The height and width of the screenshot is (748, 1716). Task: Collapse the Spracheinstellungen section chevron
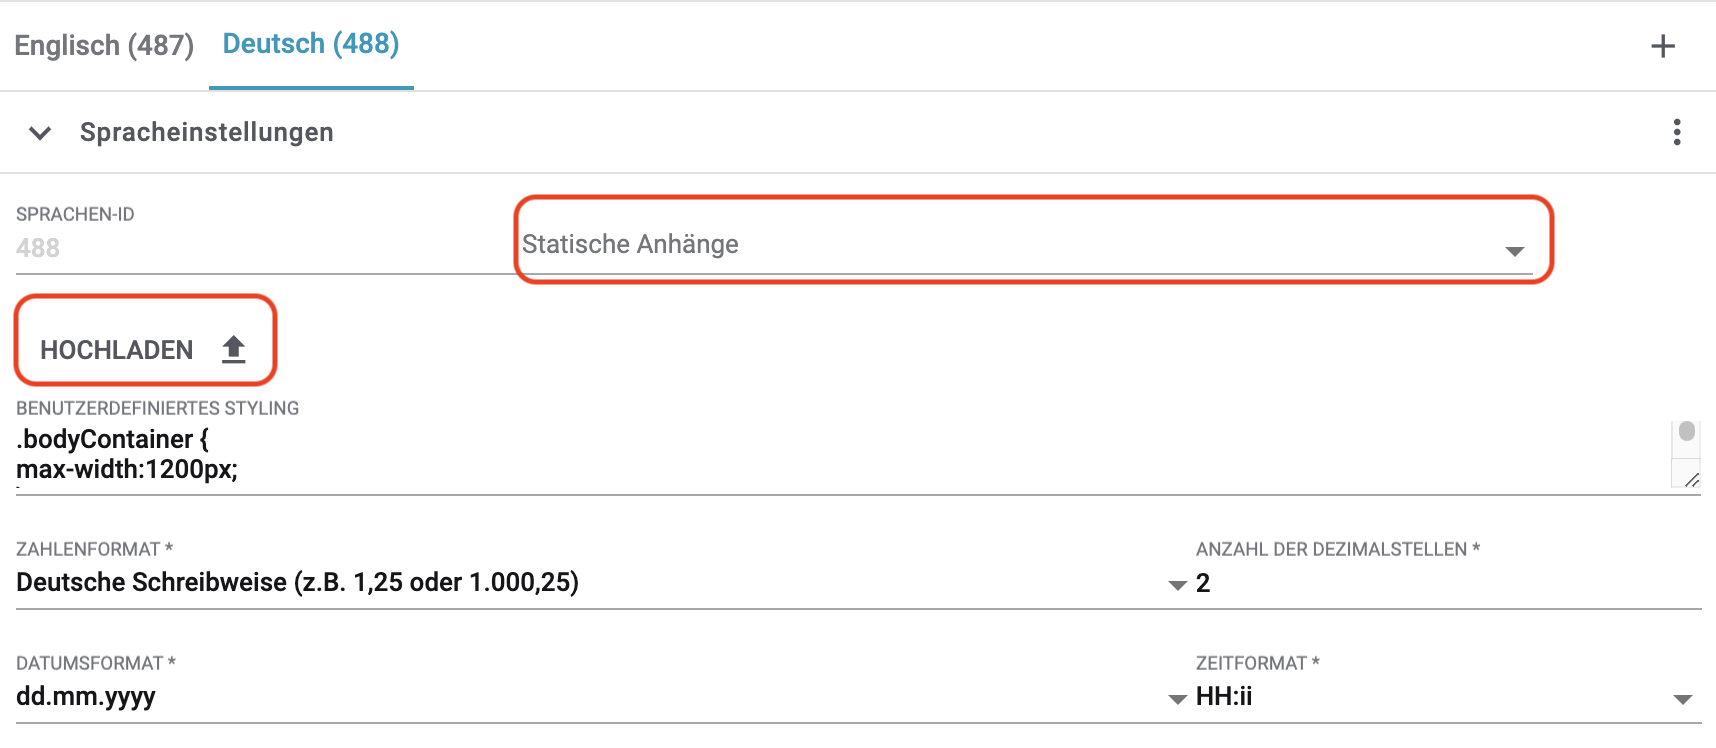40,133
